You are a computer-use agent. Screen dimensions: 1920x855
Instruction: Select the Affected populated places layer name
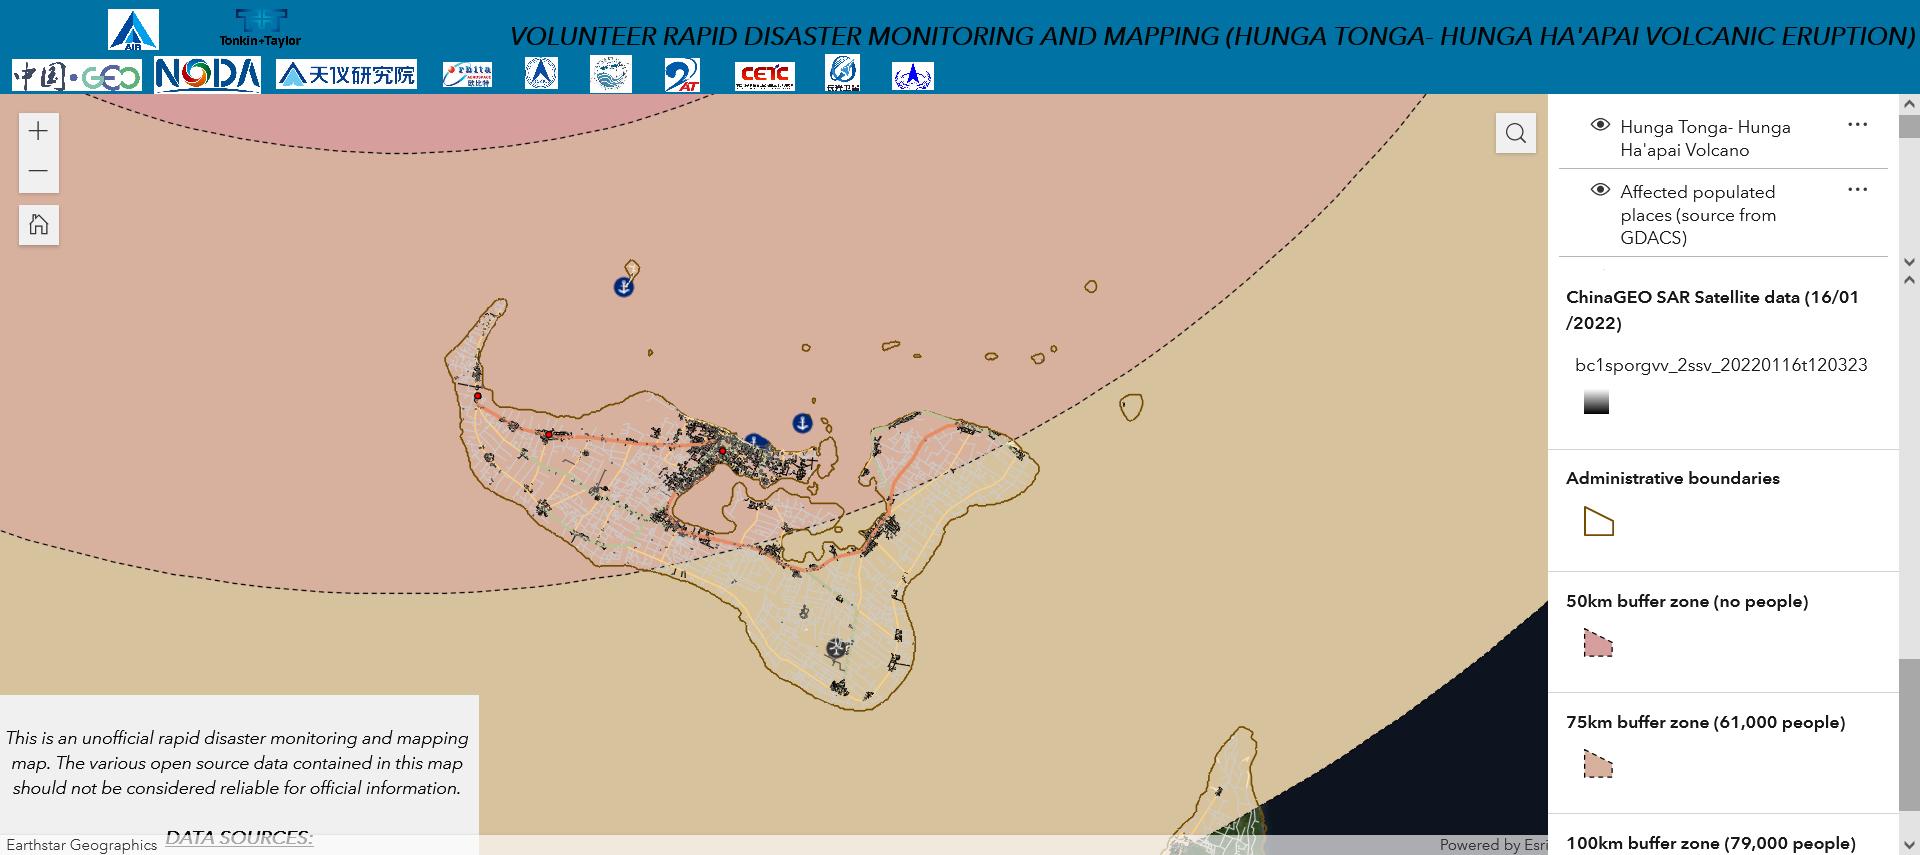(1698, 214)
